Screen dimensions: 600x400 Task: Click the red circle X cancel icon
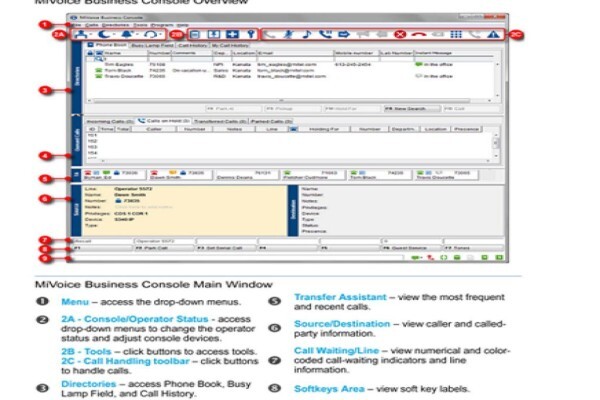400,34
